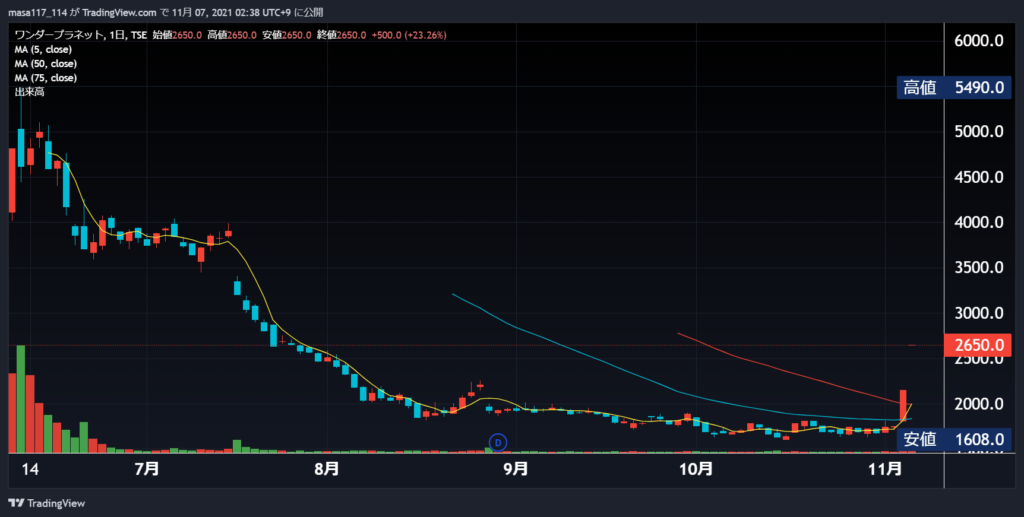This screenshot has height=517, width=1024.
Task: Click the 7月 label on time axis
Action: [x=147, y=469]
